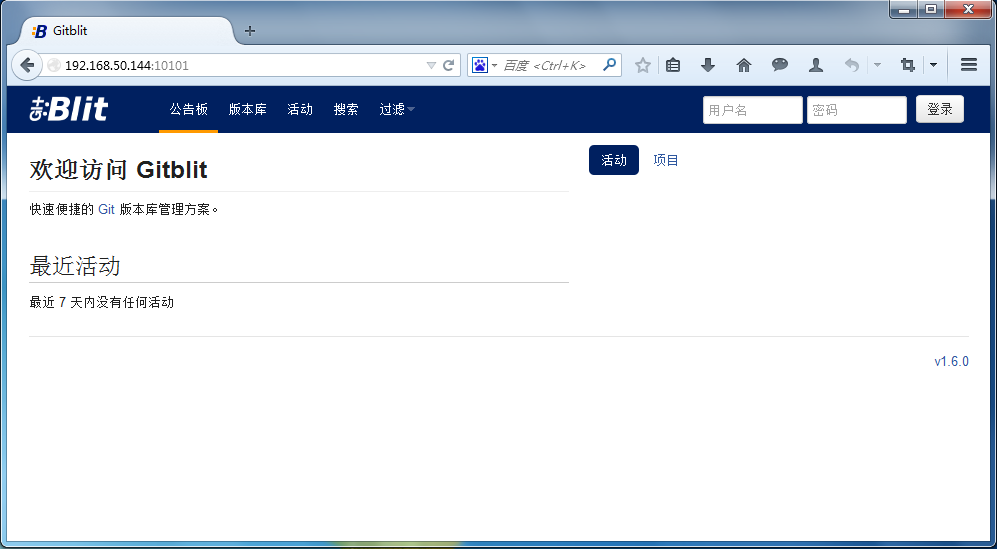Bookmark this page with star icon

643,65
